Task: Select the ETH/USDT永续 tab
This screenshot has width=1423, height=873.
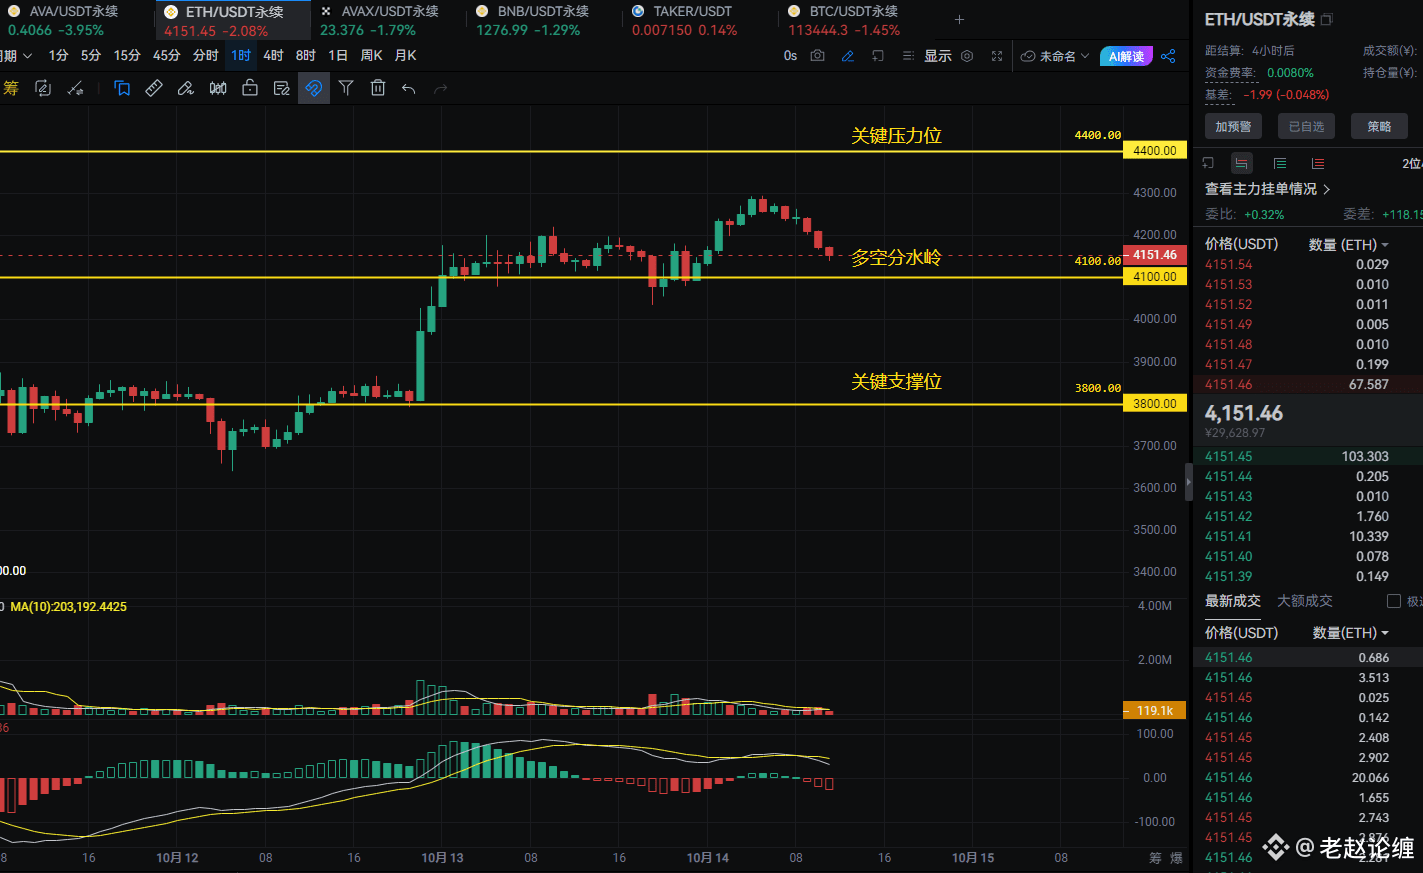Action: (x=233, y=20)
